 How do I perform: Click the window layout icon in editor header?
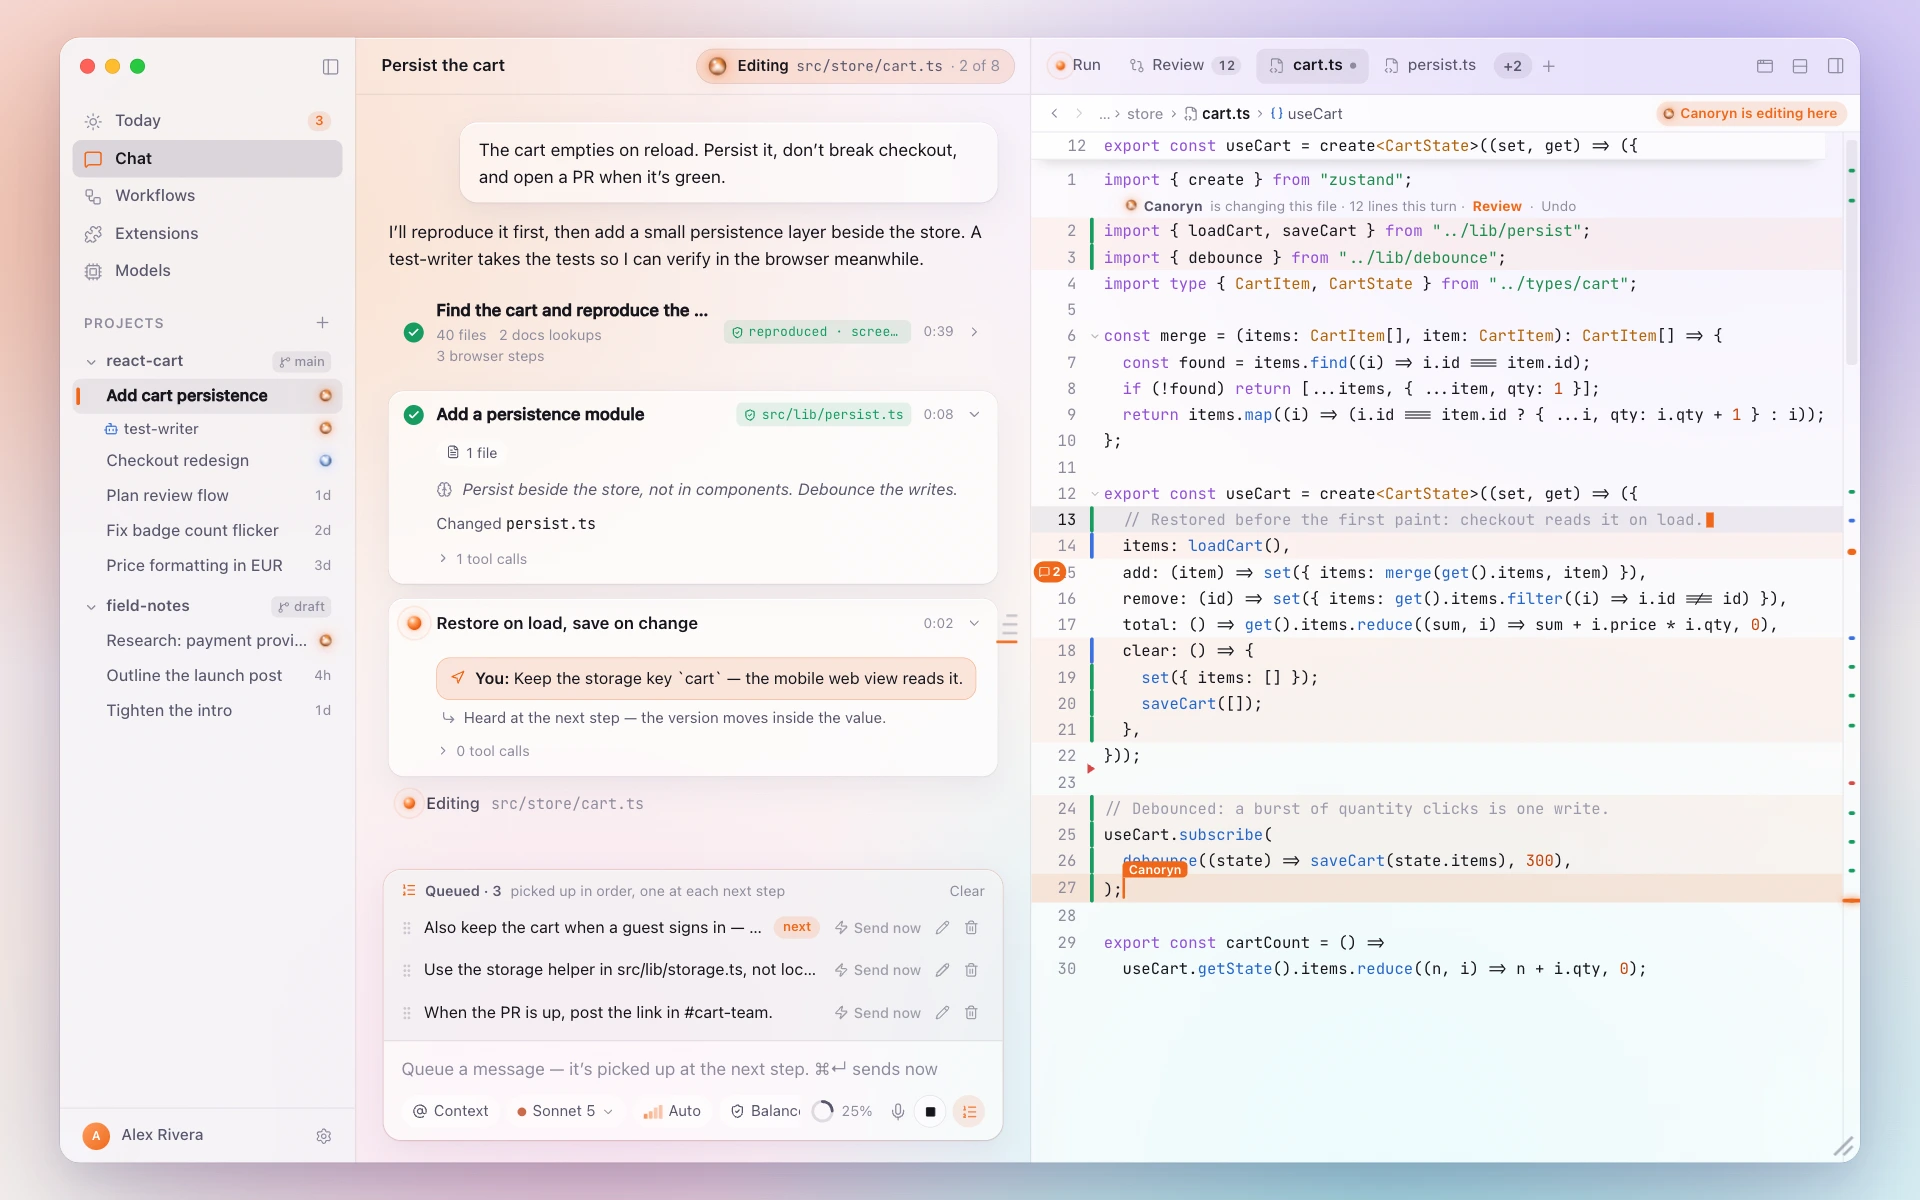(1765, 66)
